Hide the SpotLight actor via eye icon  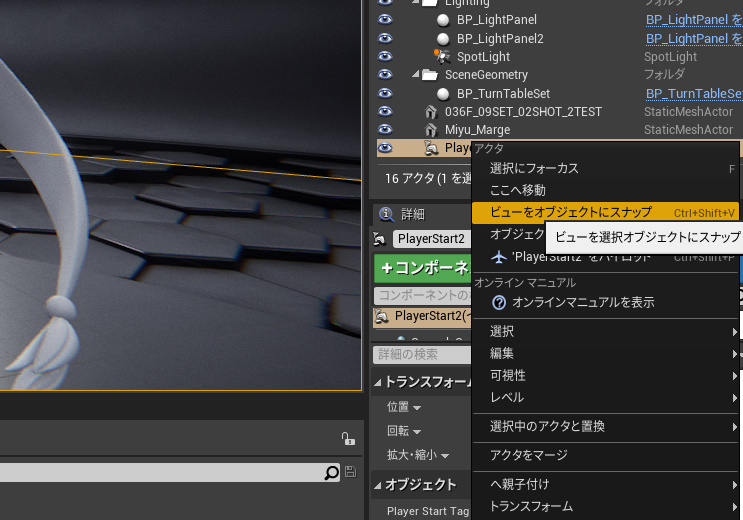(384, 56)
